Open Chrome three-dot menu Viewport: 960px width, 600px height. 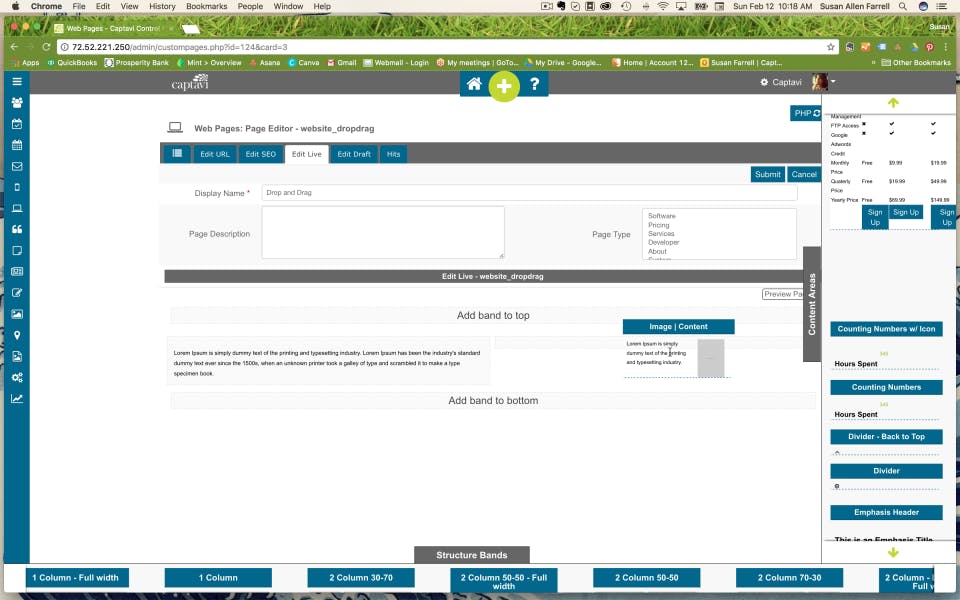947,47
